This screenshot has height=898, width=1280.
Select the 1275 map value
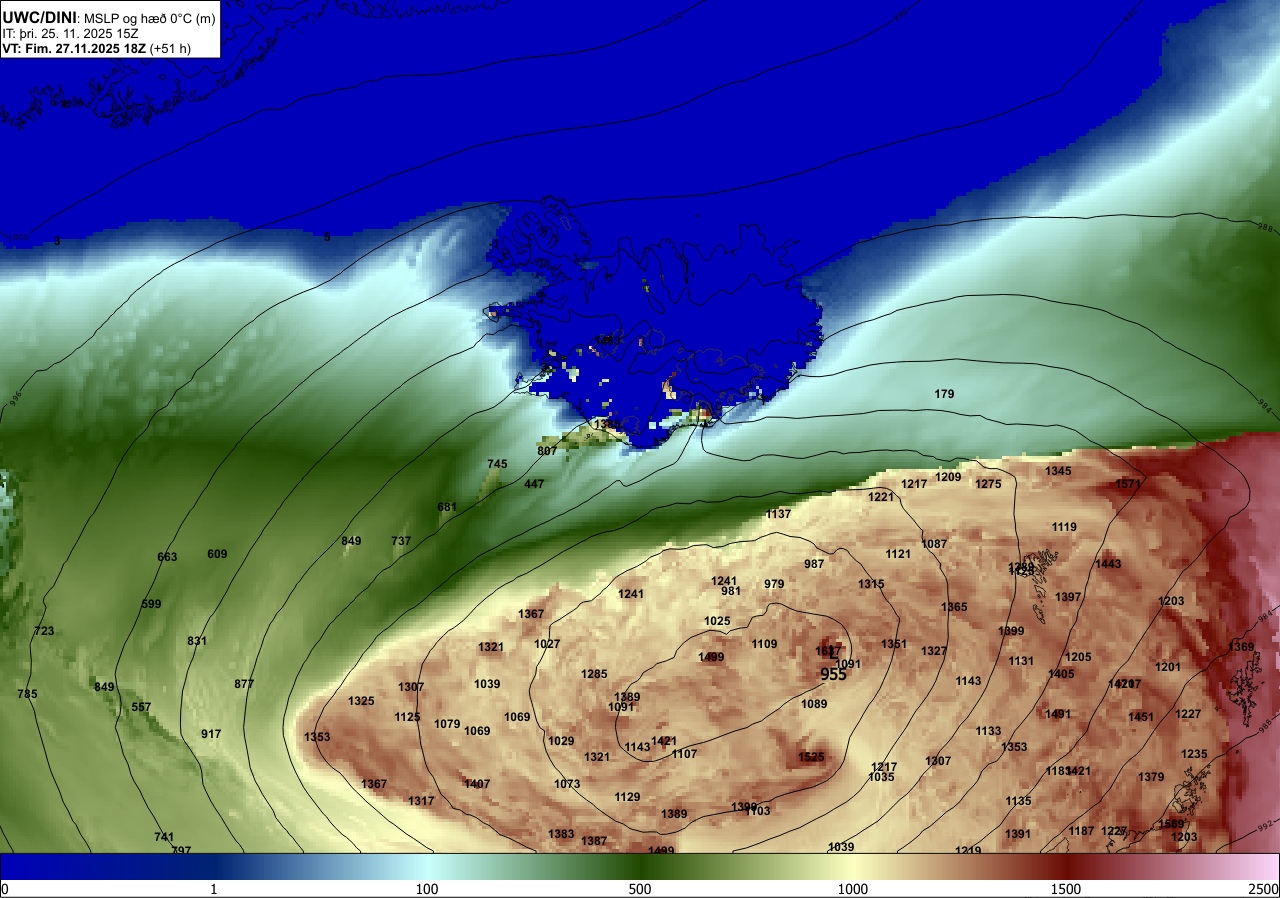click(x=988, y=484)
